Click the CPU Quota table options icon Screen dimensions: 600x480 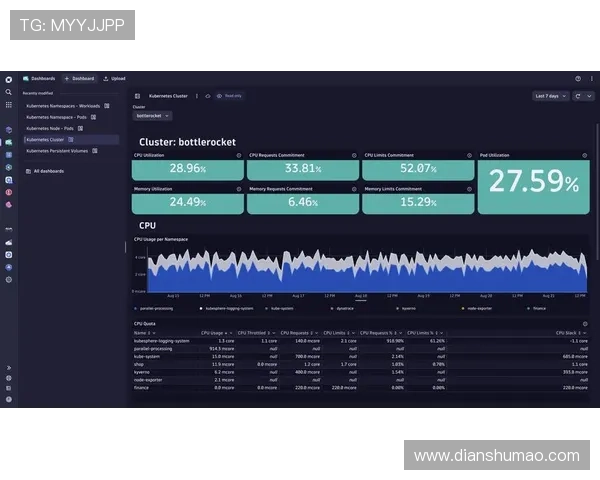[x=585, y=324]
